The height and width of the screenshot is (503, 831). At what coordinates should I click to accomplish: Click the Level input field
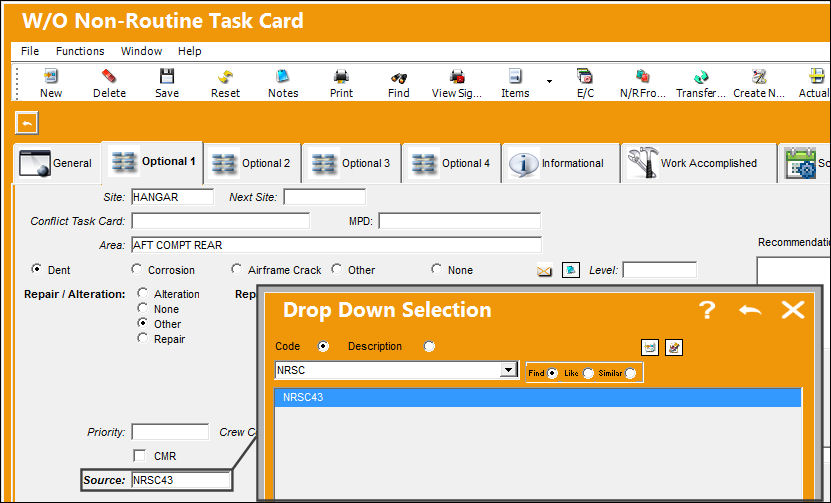click(659, 270)
